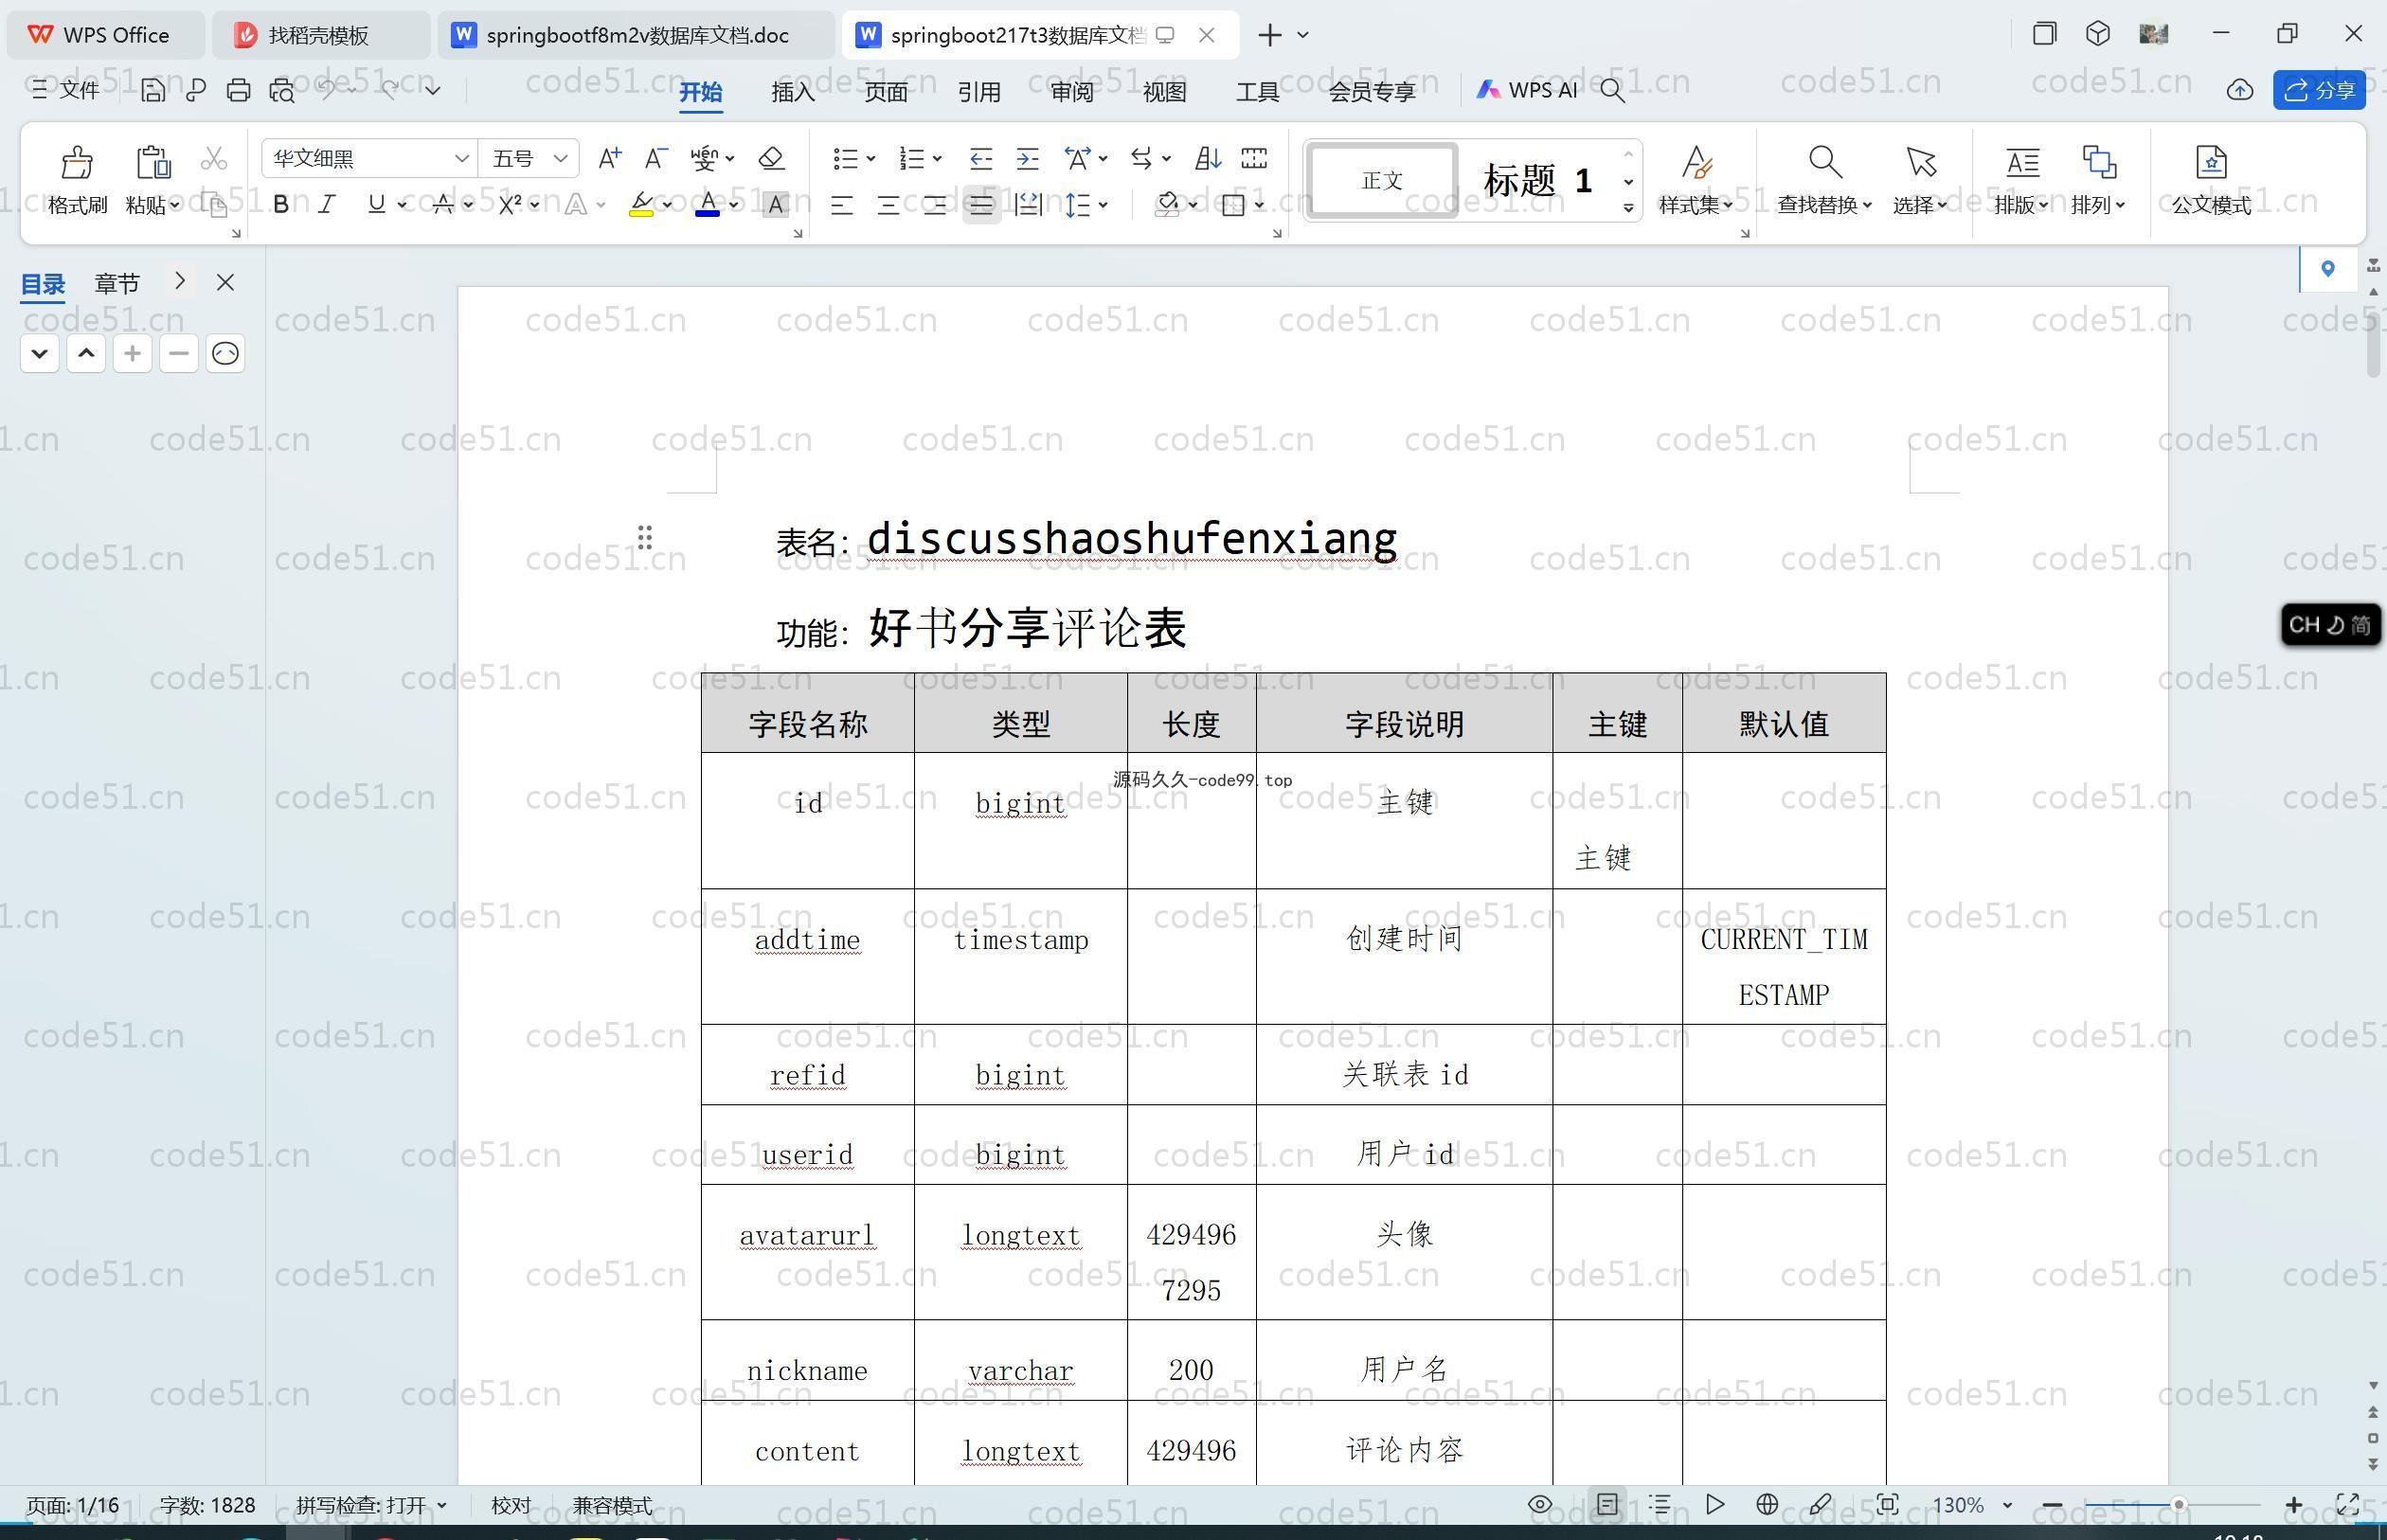Open the Page (页面) ribbon tab
The image size is (2387, 1540).
pyautogui.click(x=886, y=91)
